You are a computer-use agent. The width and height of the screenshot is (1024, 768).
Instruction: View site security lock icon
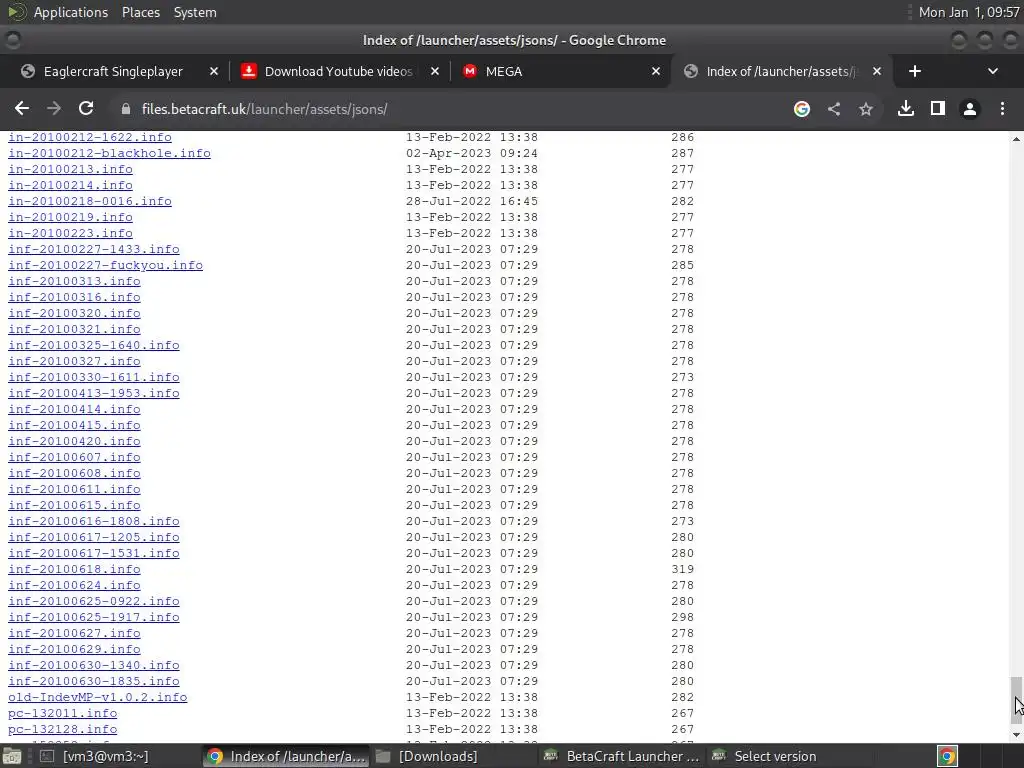[126, 109]
